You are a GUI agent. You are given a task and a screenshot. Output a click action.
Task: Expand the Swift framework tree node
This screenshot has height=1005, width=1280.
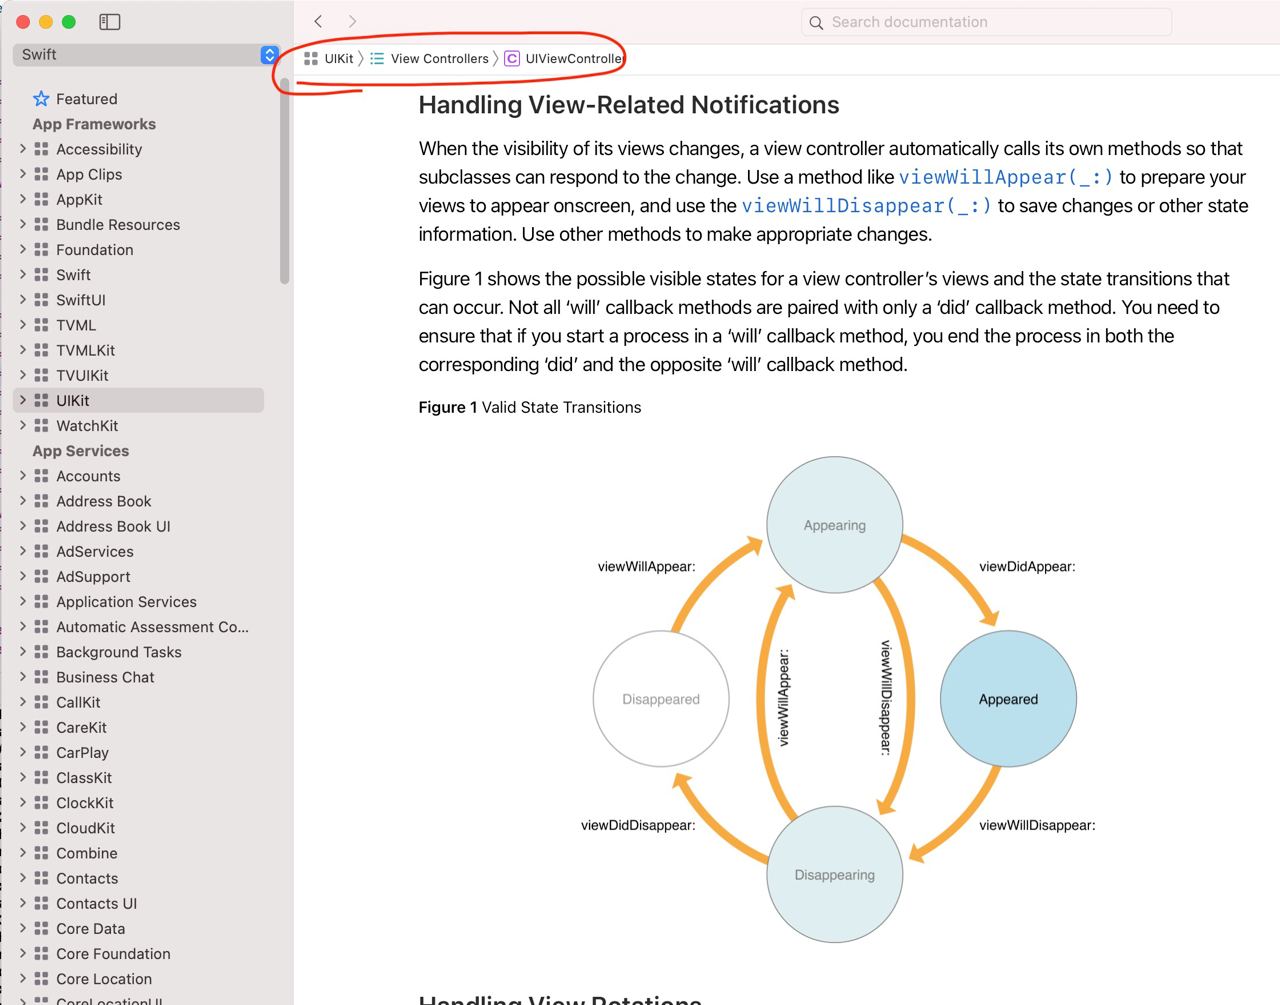point(23,275)
